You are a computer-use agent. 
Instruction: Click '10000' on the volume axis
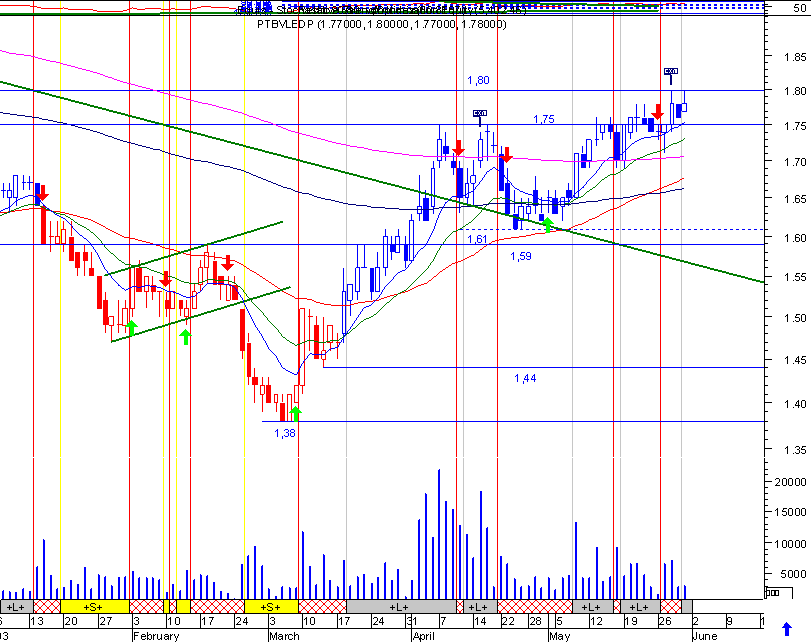point(790,544)
